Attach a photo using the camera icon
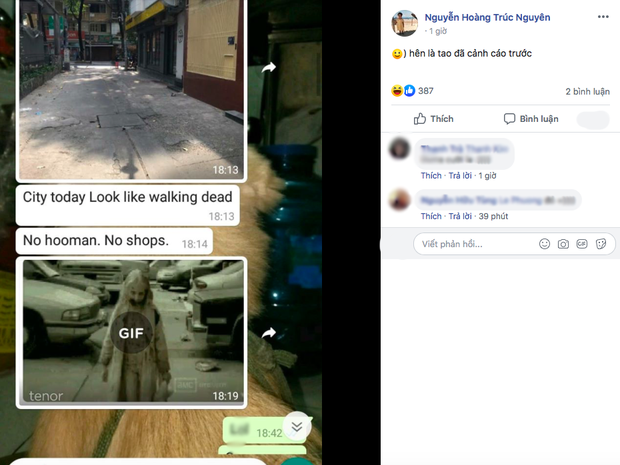This screenshot has height=465, width=620. click(x=563, y=244)
